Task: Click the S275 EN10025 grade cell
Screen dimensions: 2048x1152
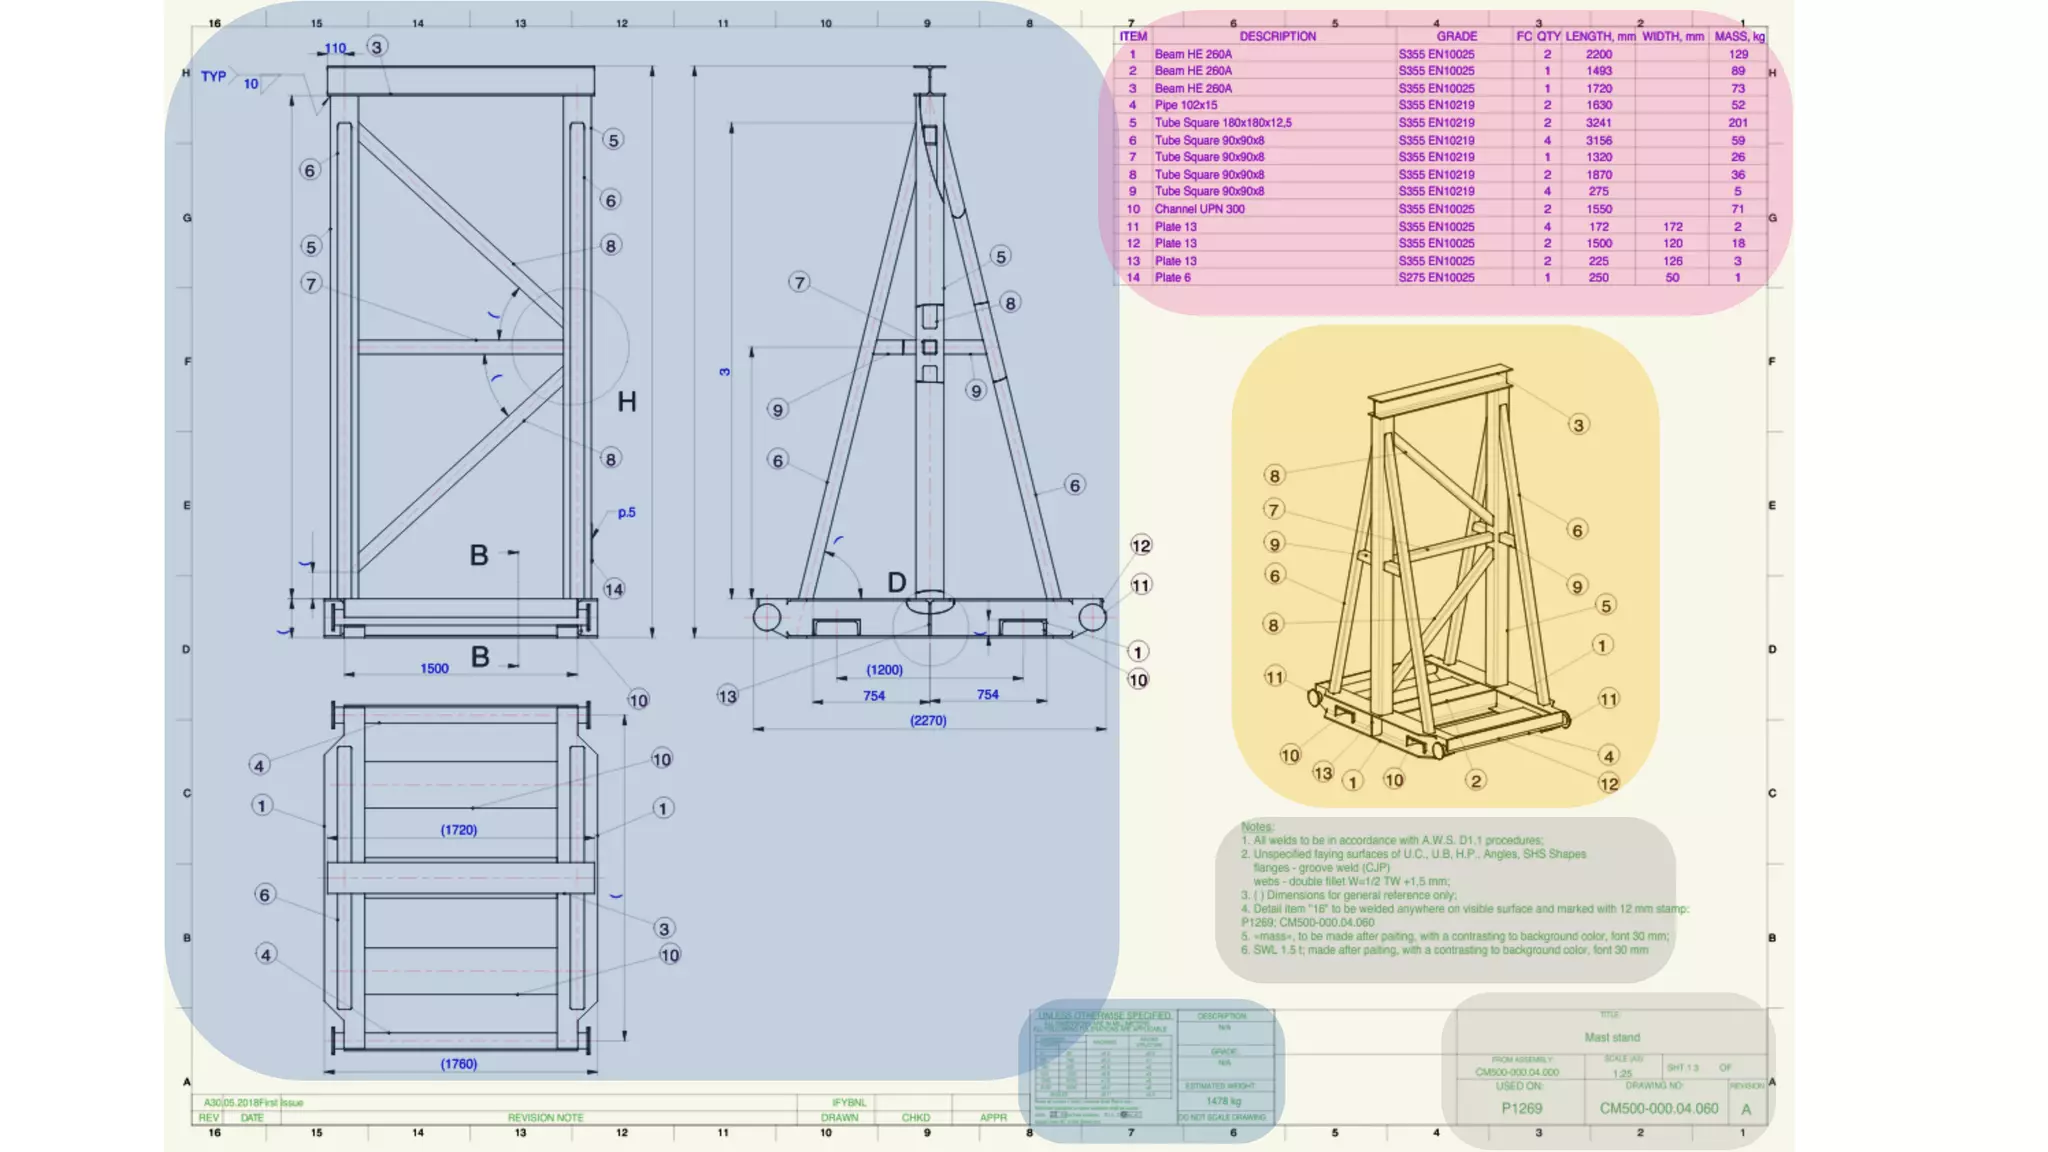Action: click(x=1436, y=277)
